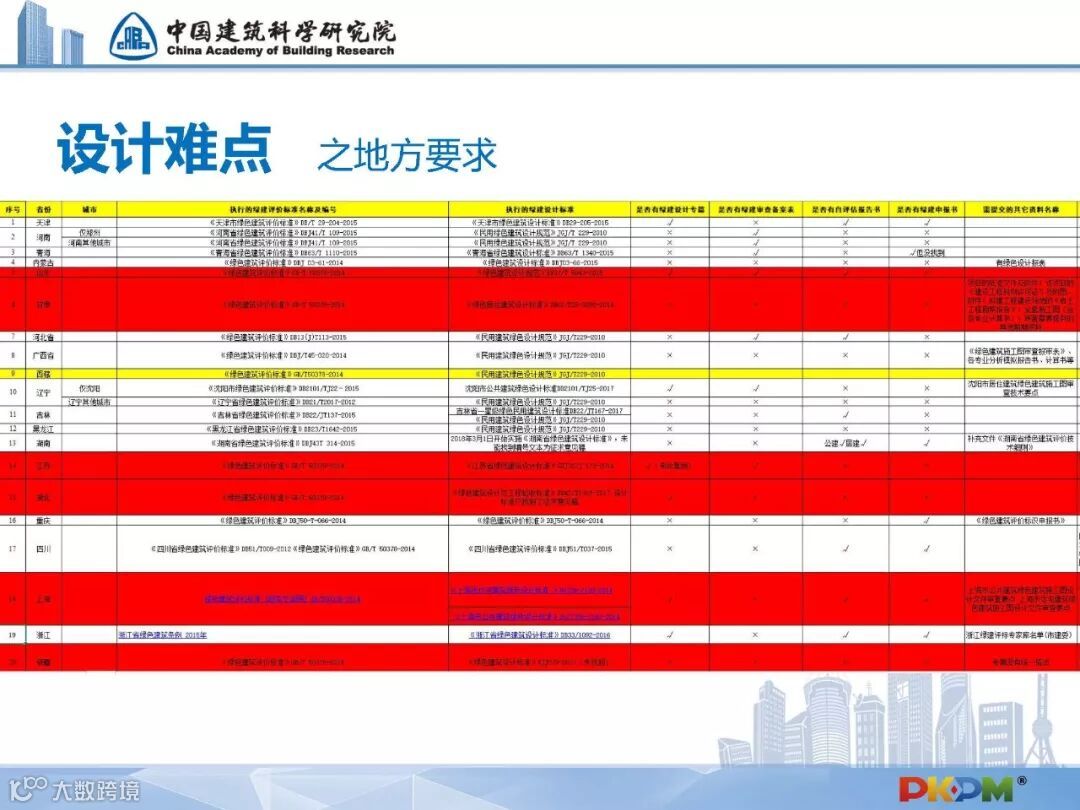Viewport: 1080px width, 810px height.
Task: Select the 湖南 province cell
Action: 43,443
